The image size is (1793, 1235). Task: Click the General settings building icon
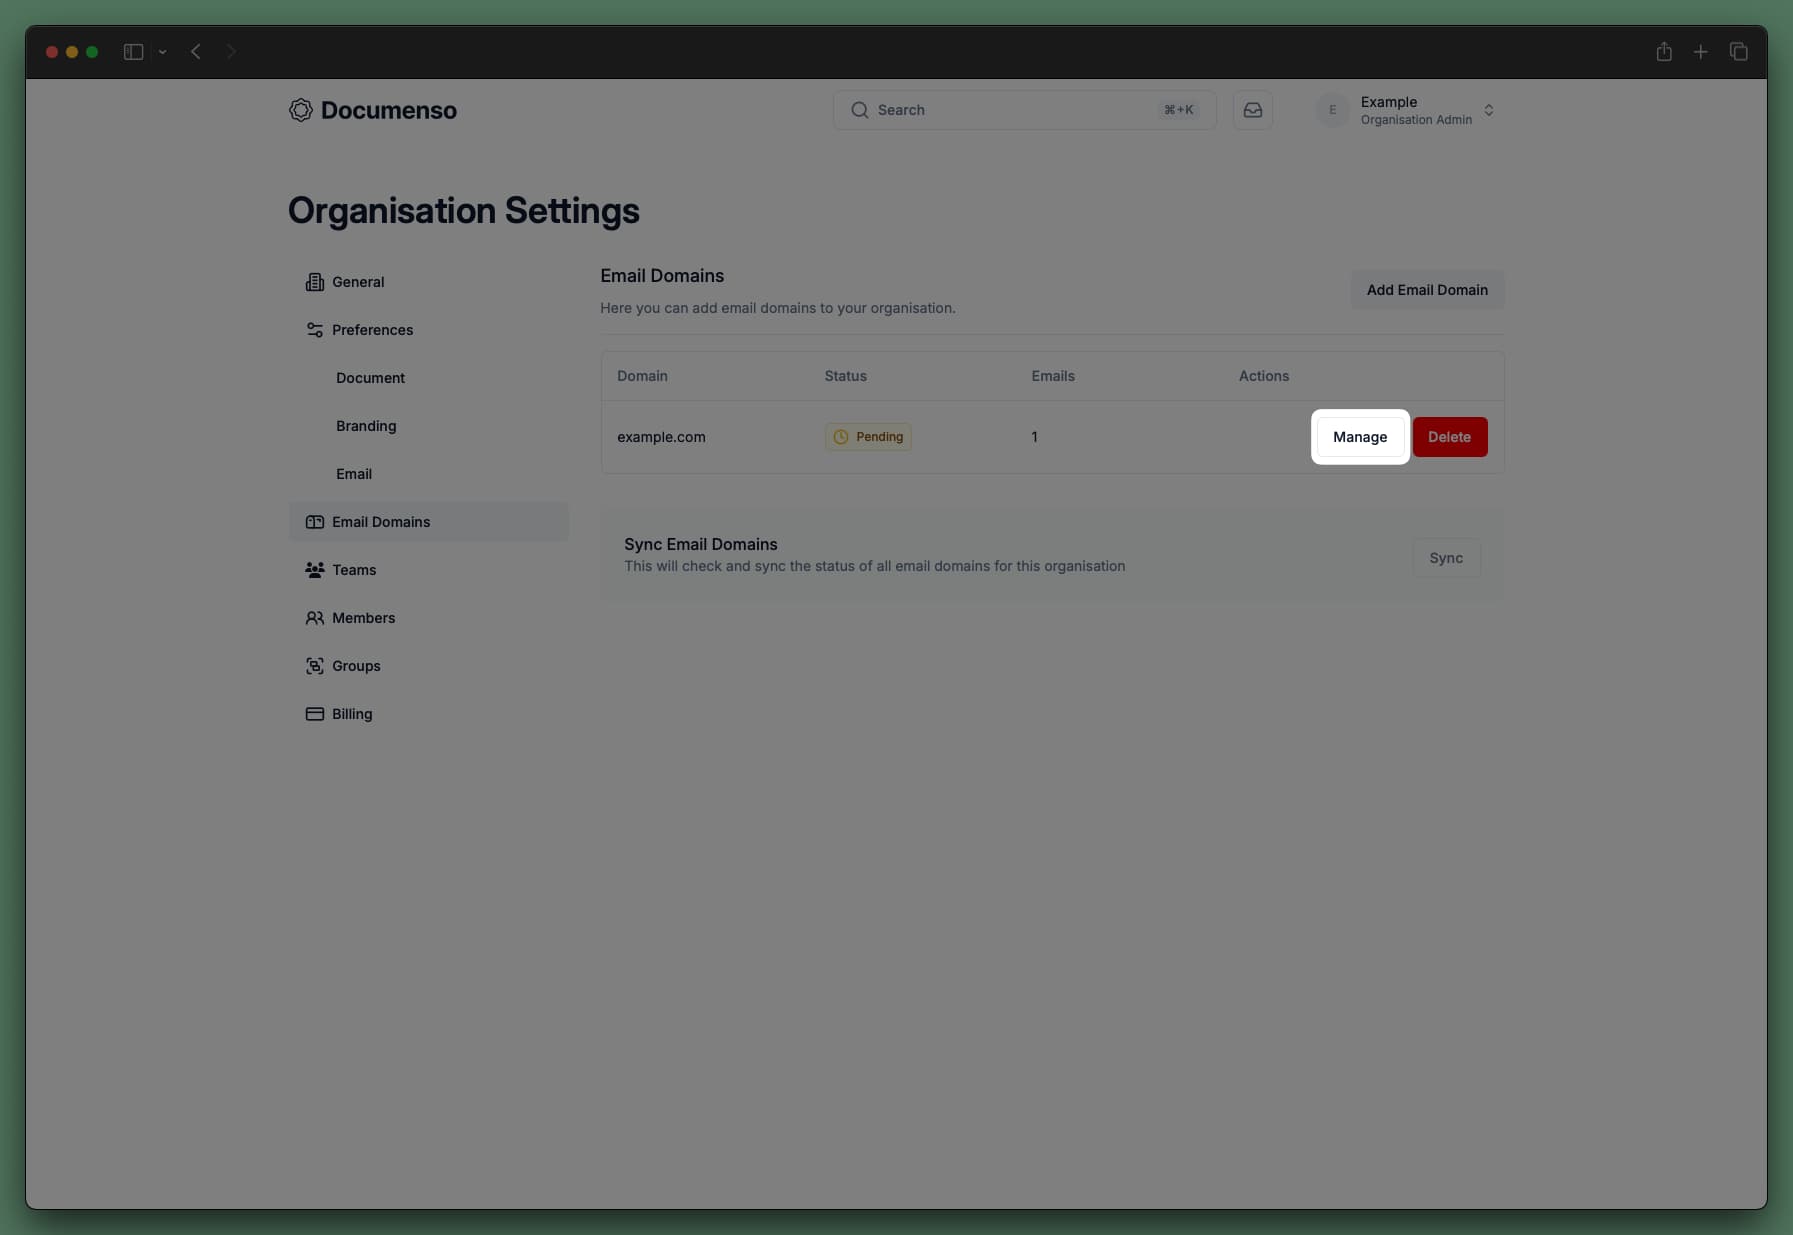315,281
